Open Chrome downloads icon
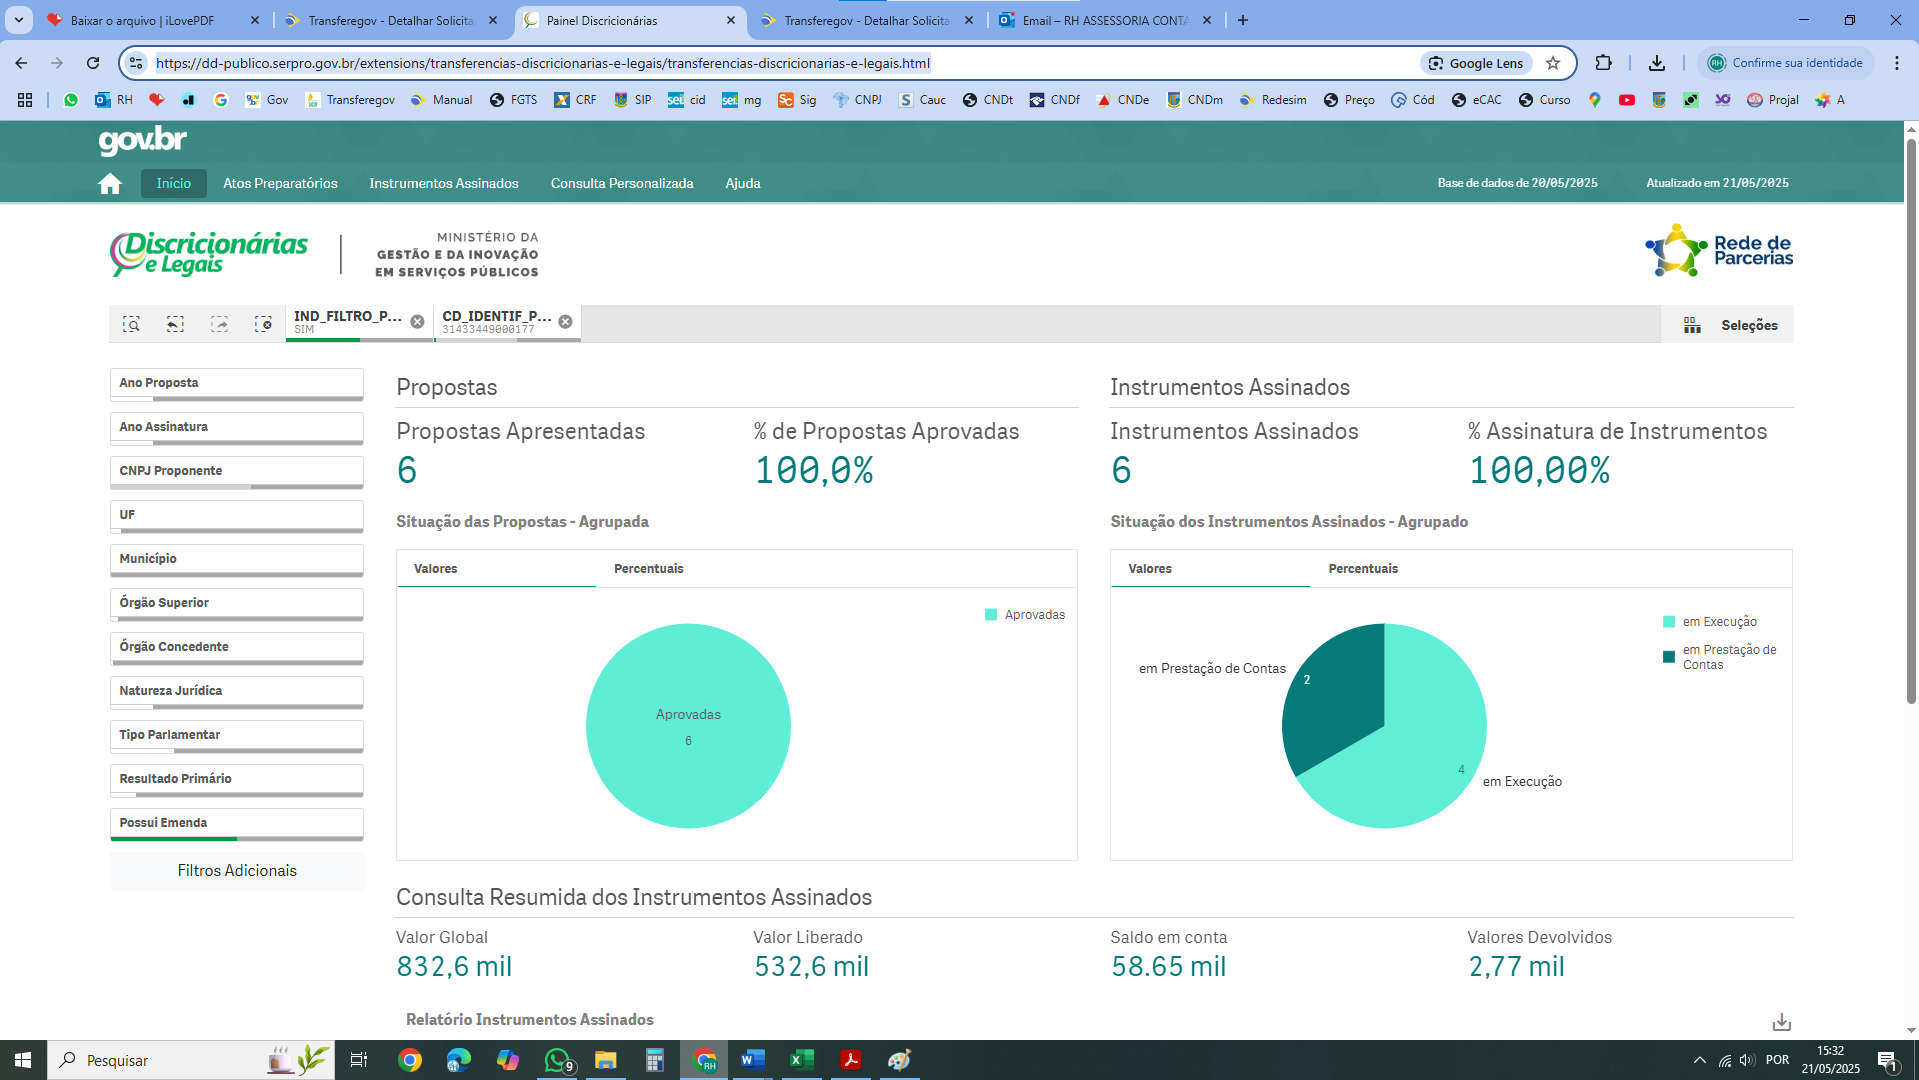Screen dimensions: 1919x1080 [x=1657, y=63]
